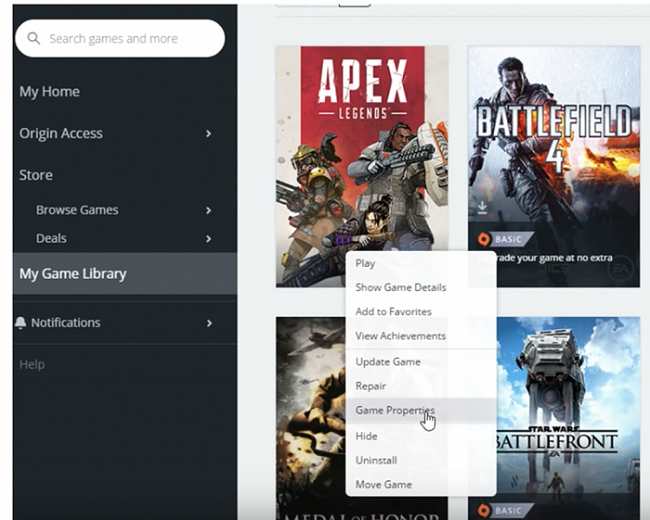Focus the Search games and more field
This screenshot has width=650, height=520.
coord(120,39)
